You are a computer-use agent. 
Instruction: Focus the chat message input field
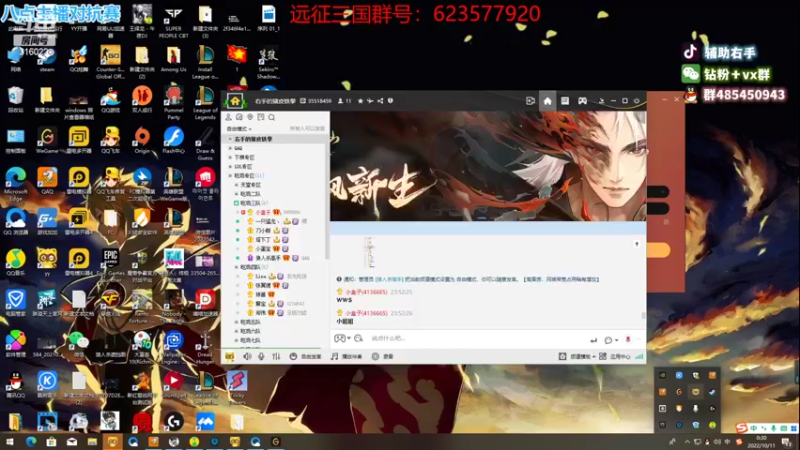[477, 338]
